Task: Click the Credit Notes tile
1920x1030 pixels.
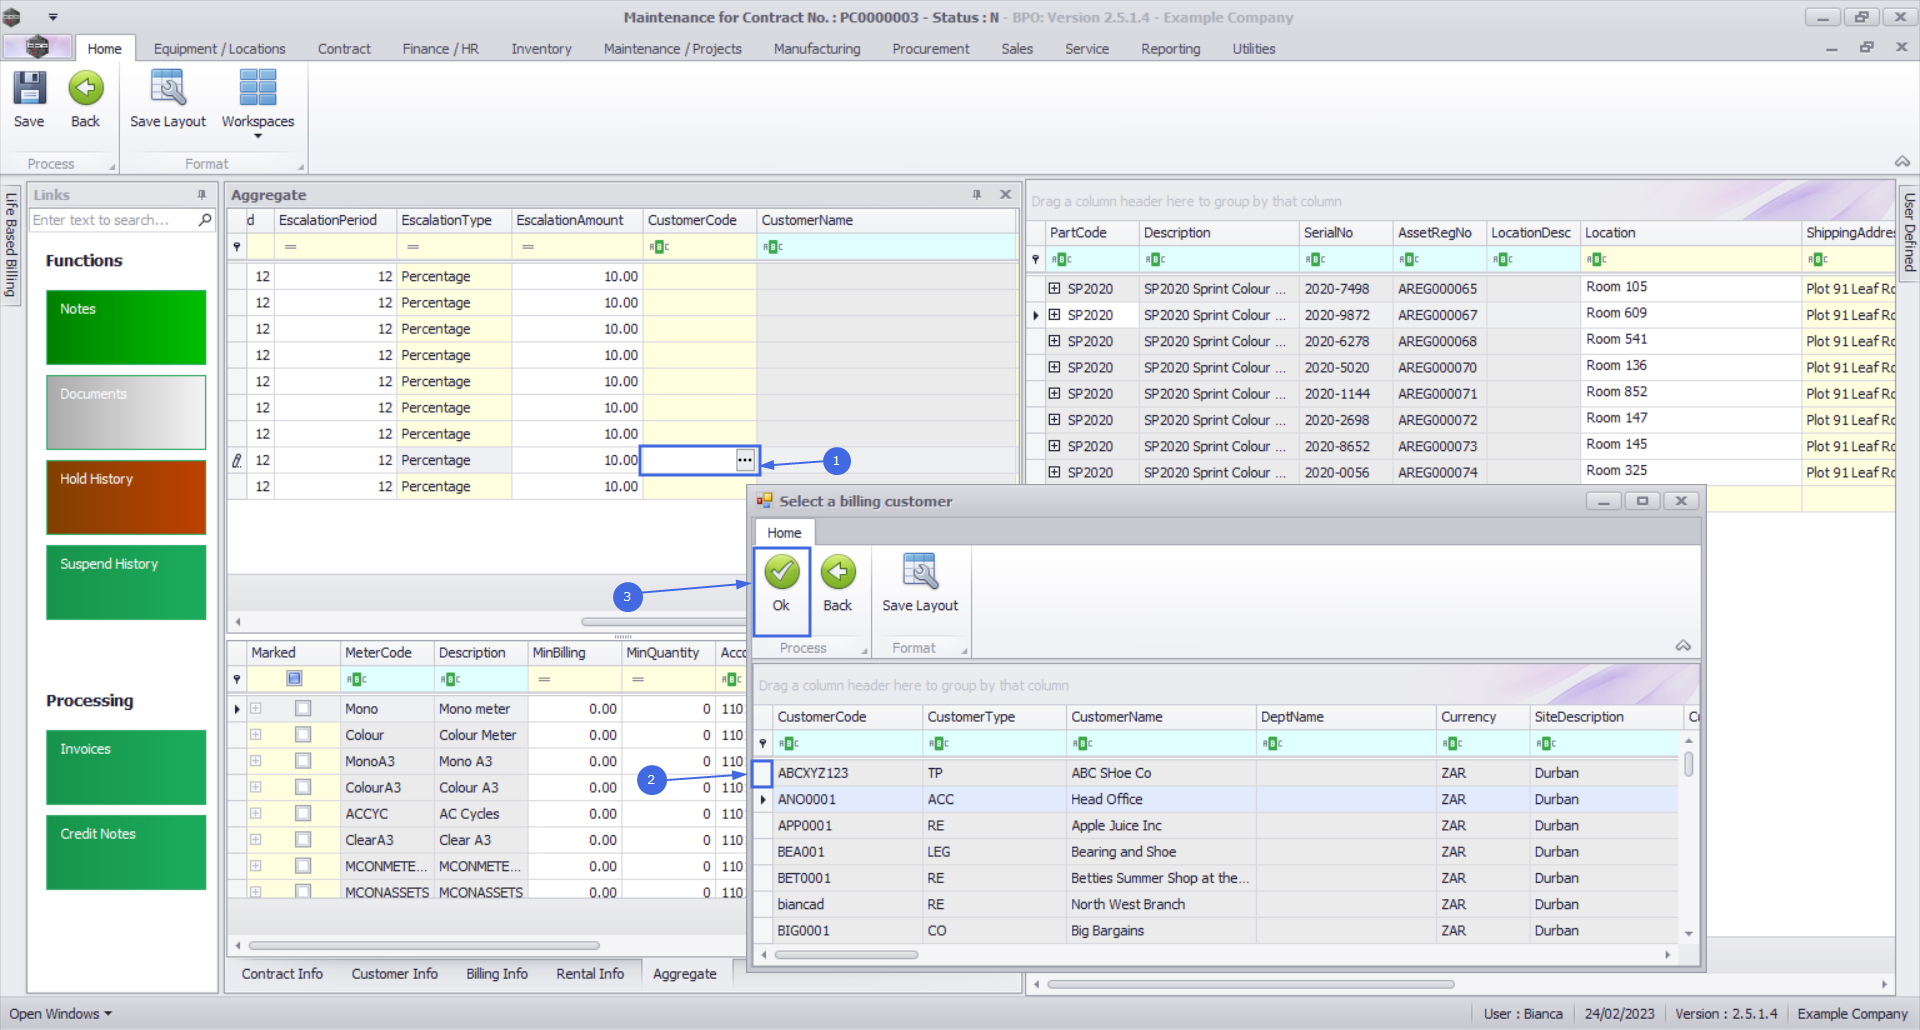Action: point(126,852)
